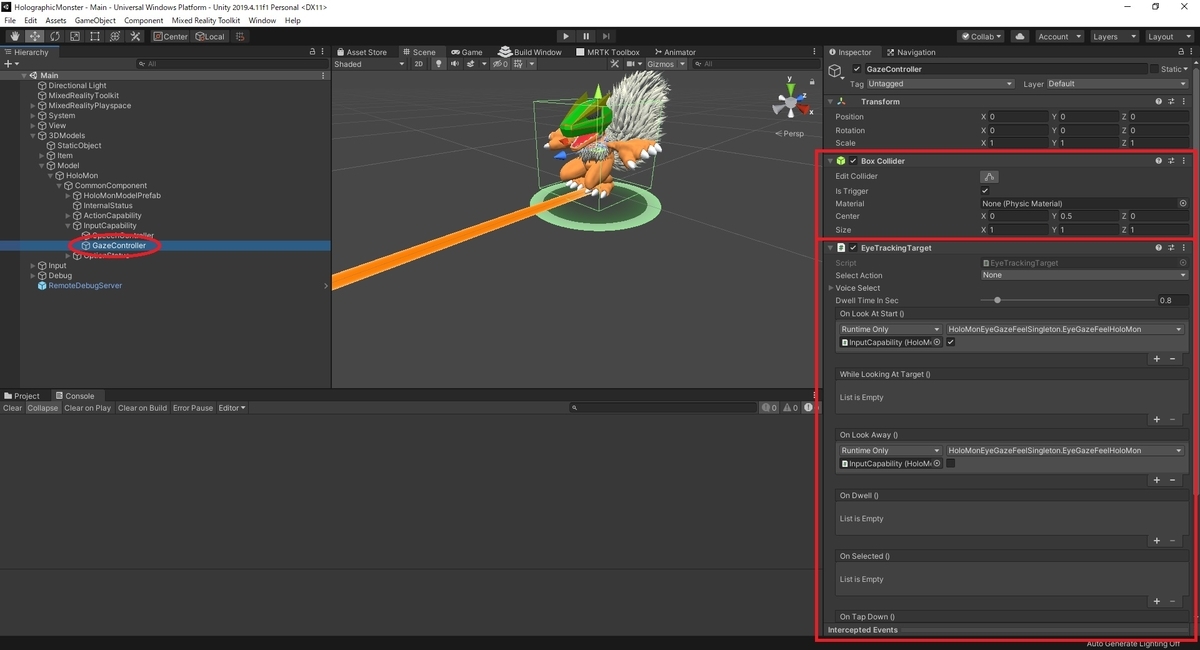1200x650 pixels.
Task: Uncheck the Is Trigger checkbox
Action: 985,191
